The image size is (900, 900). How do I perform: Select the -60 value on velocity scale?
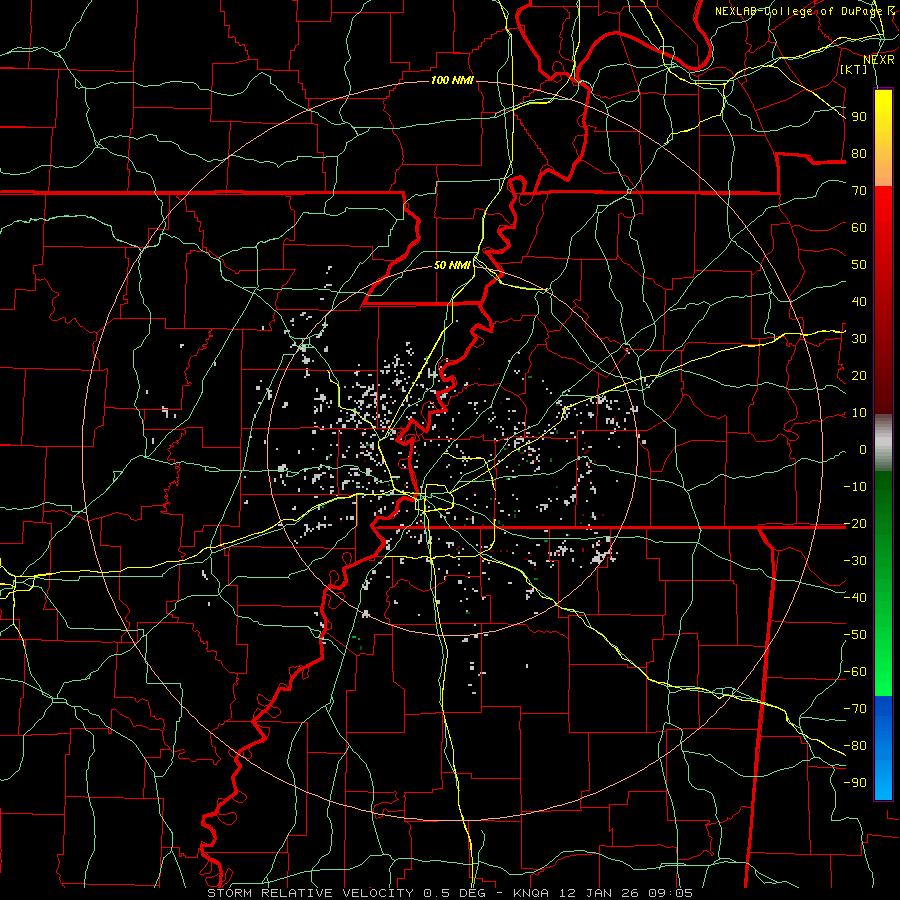click(855, 672)
